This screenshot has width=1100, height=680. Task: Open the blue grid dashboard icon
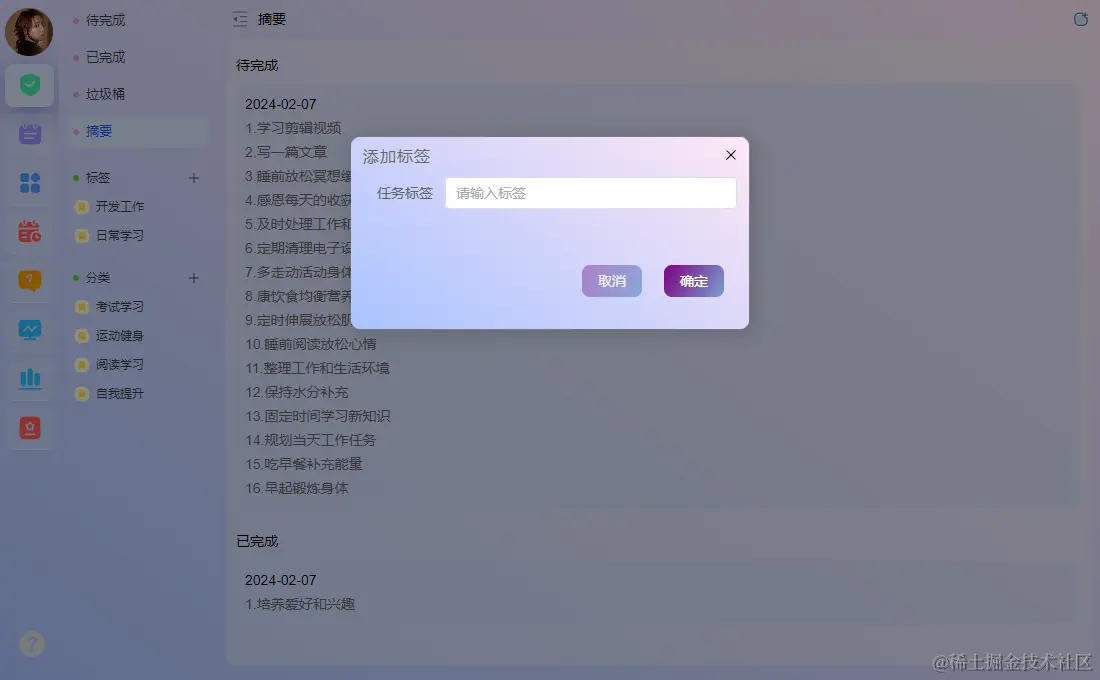29,182
